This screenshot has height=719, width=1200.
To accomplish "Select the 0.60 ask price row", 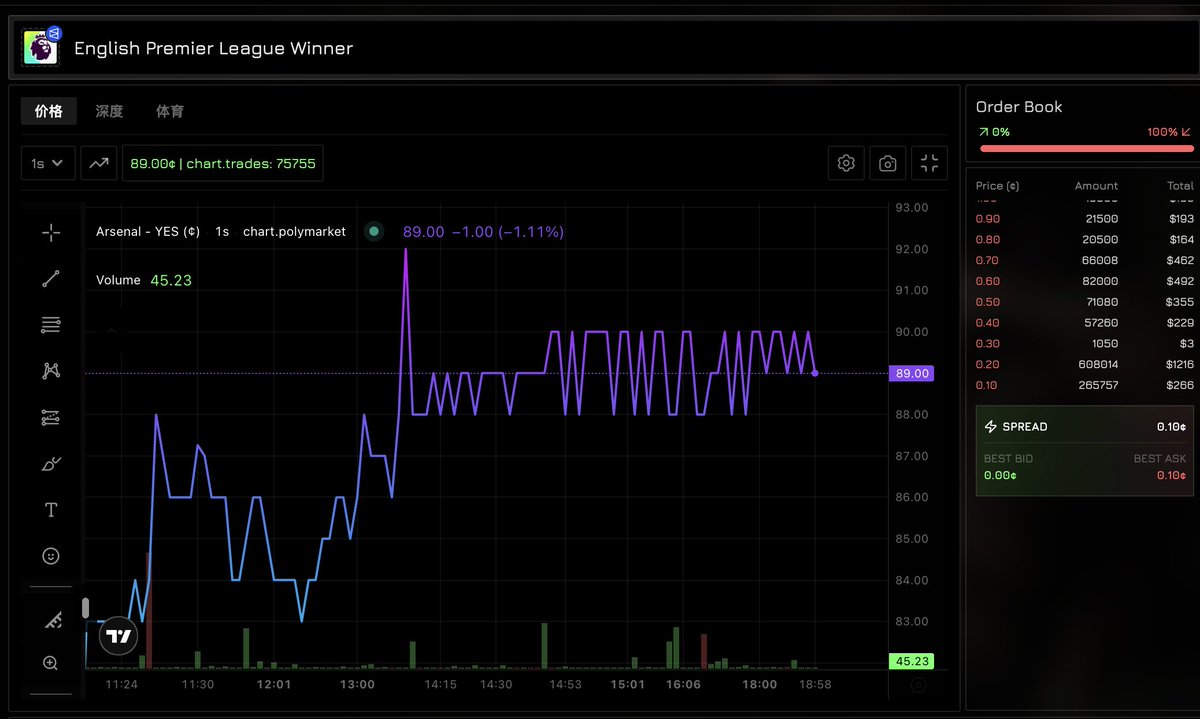I will click(1085, 281).
